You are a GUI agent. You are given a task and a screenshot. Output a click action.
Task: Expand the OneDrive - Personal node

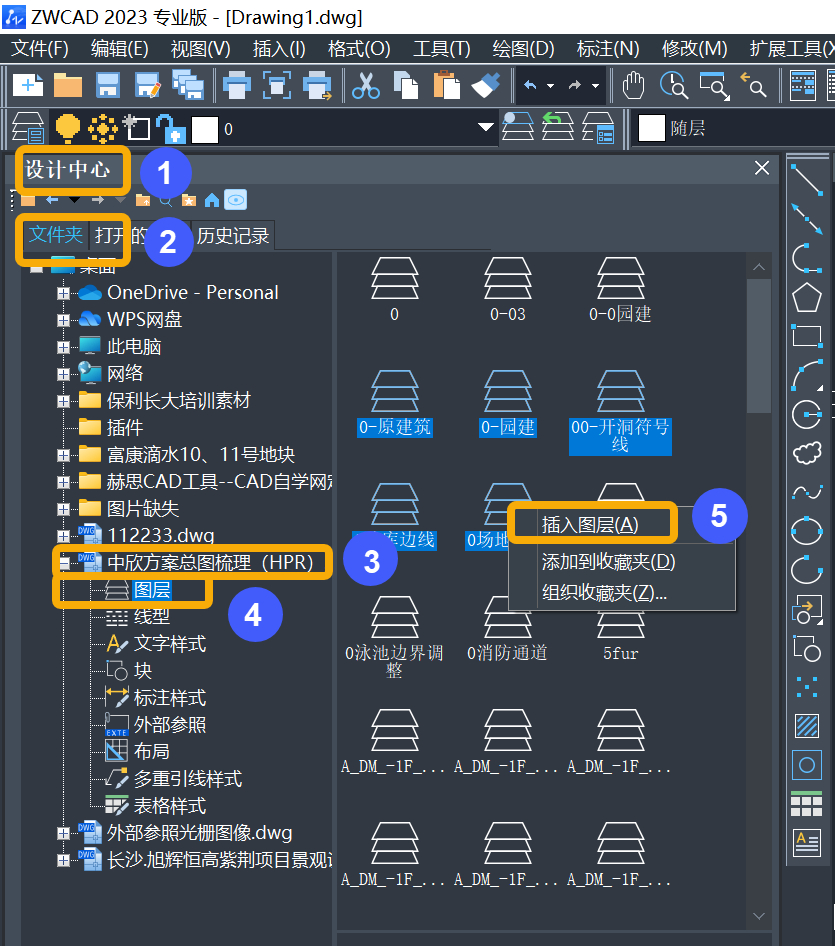coord(63,293)
